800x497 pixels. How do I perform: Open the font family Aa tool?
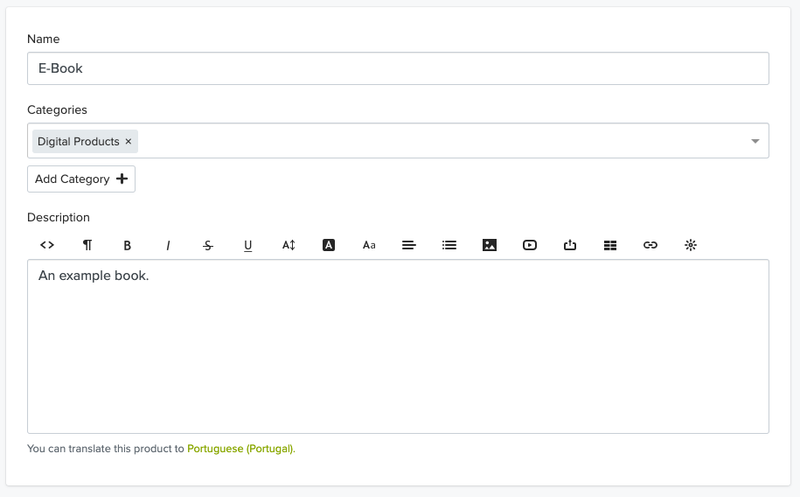(x=369, y=245)
